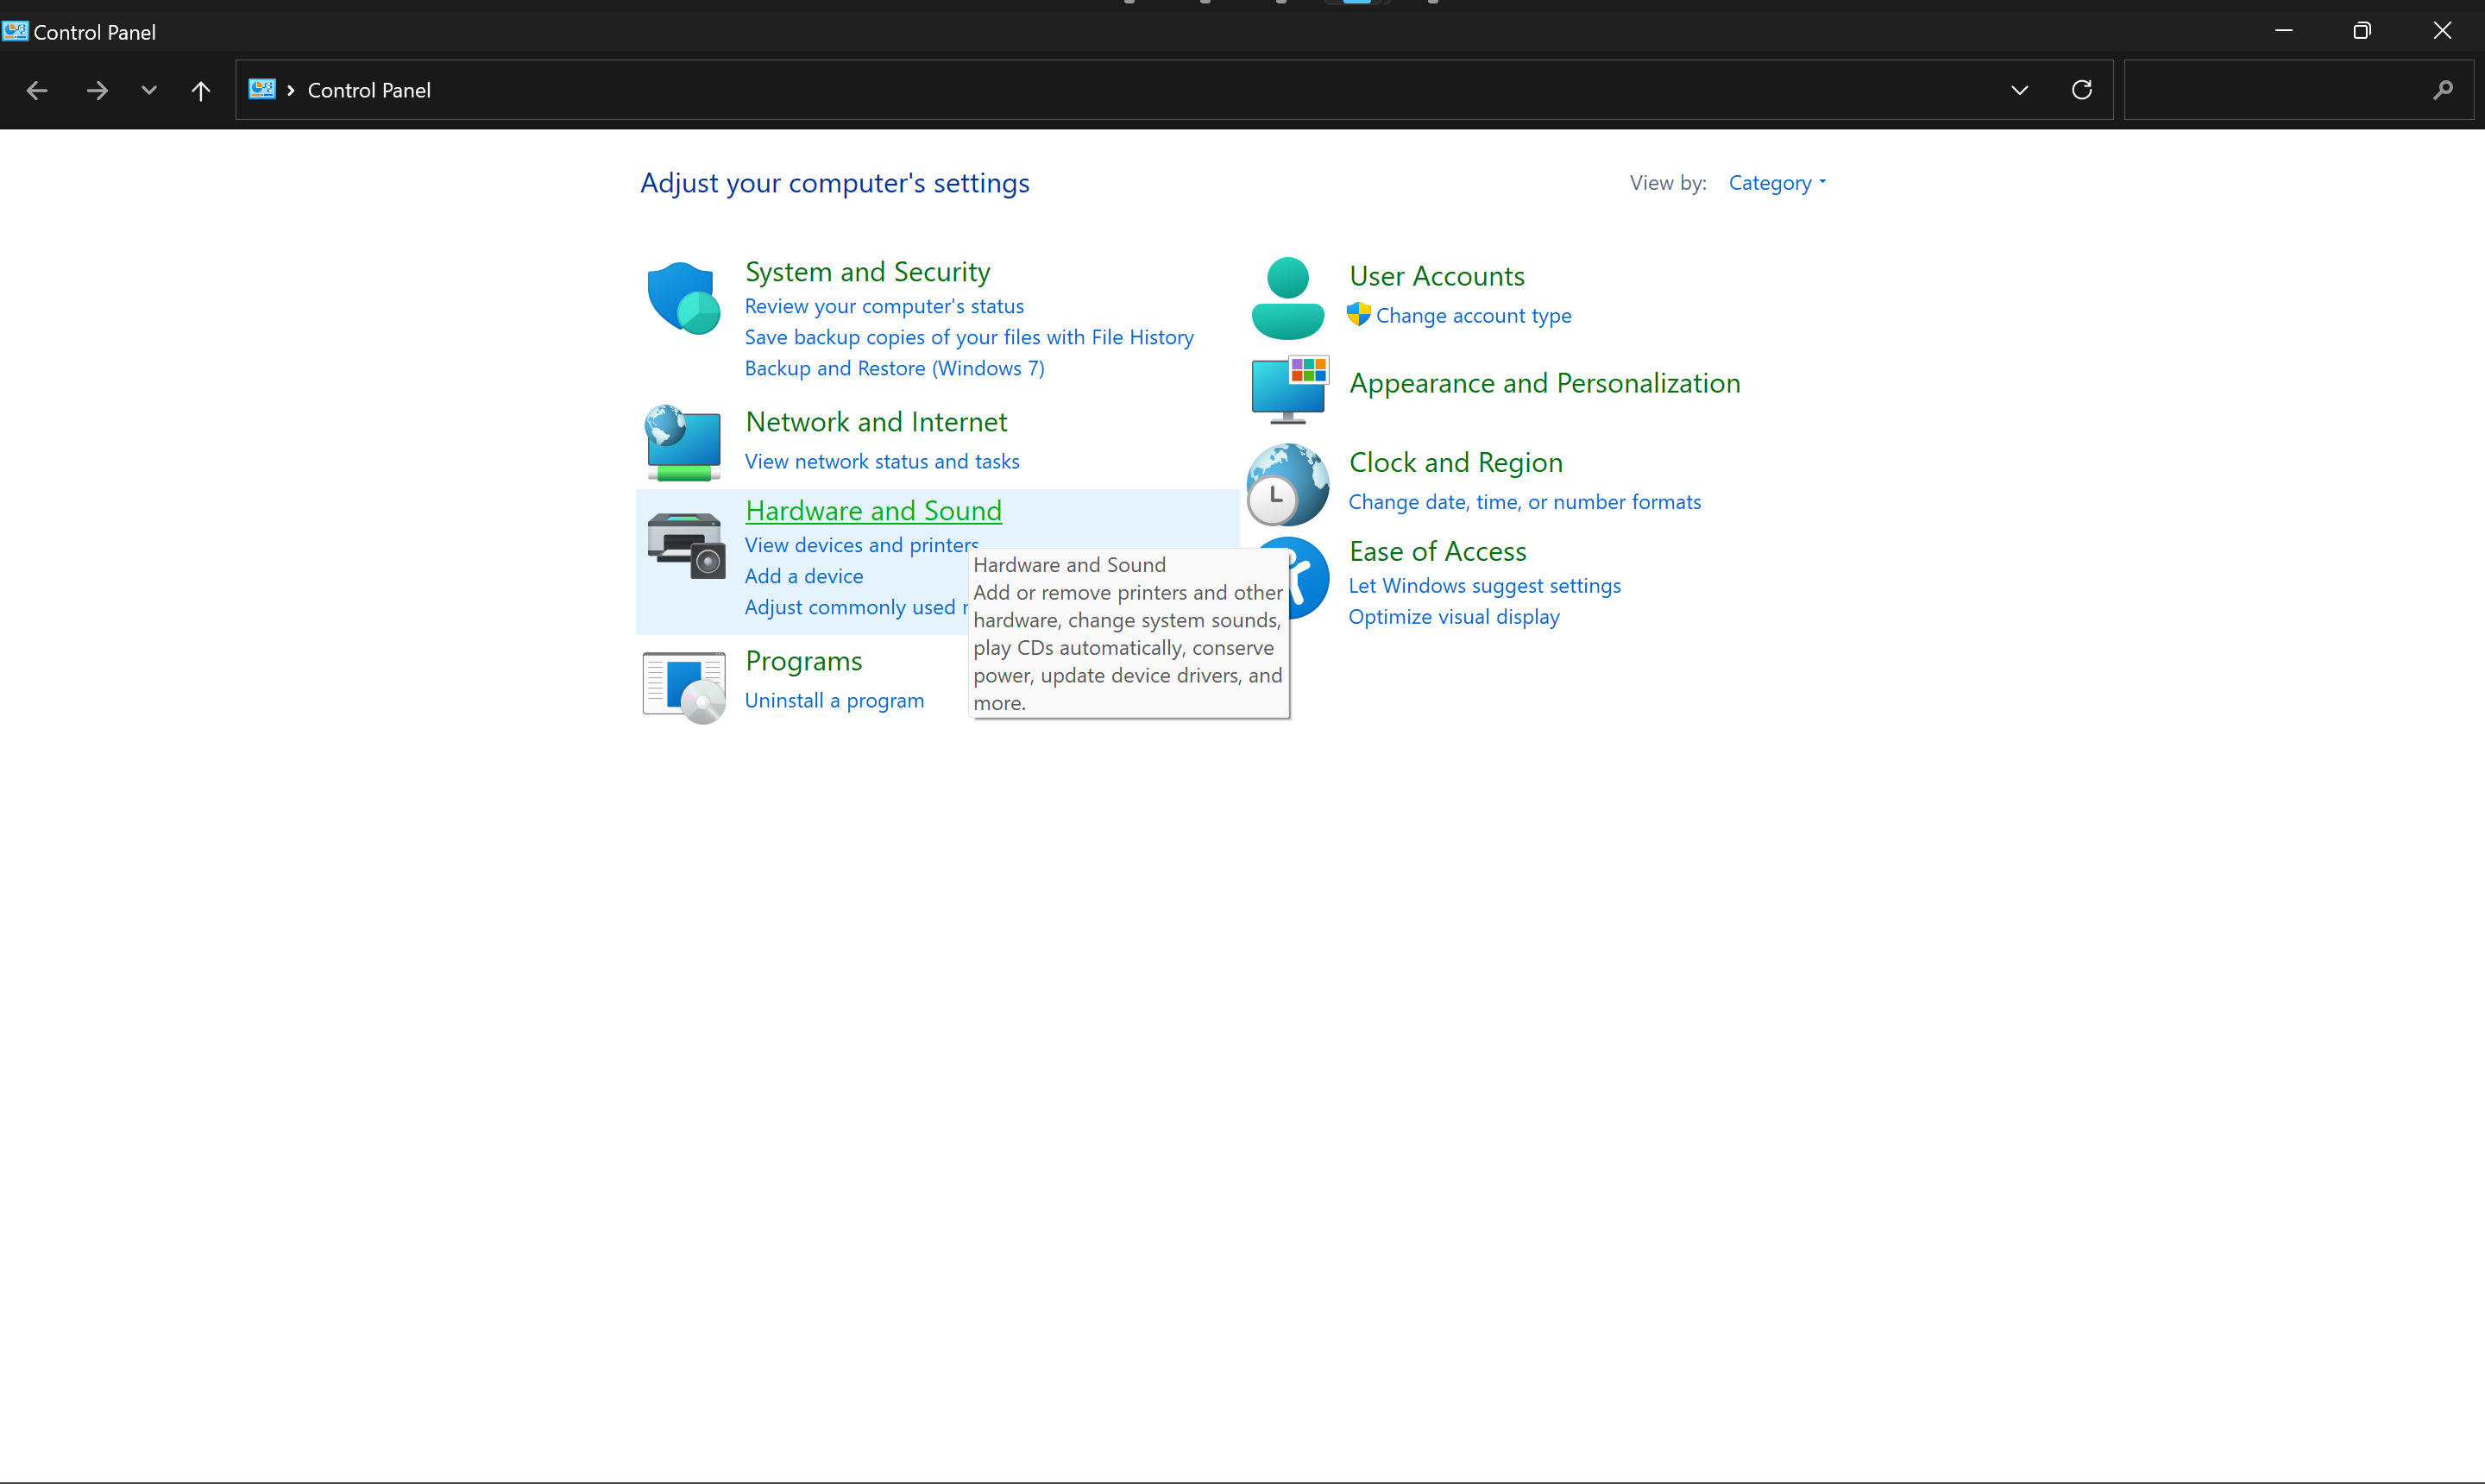The width and height of the screenshot is (2485, 1484).
Task: Open Review your computer's status
Action: coord(884,306)
